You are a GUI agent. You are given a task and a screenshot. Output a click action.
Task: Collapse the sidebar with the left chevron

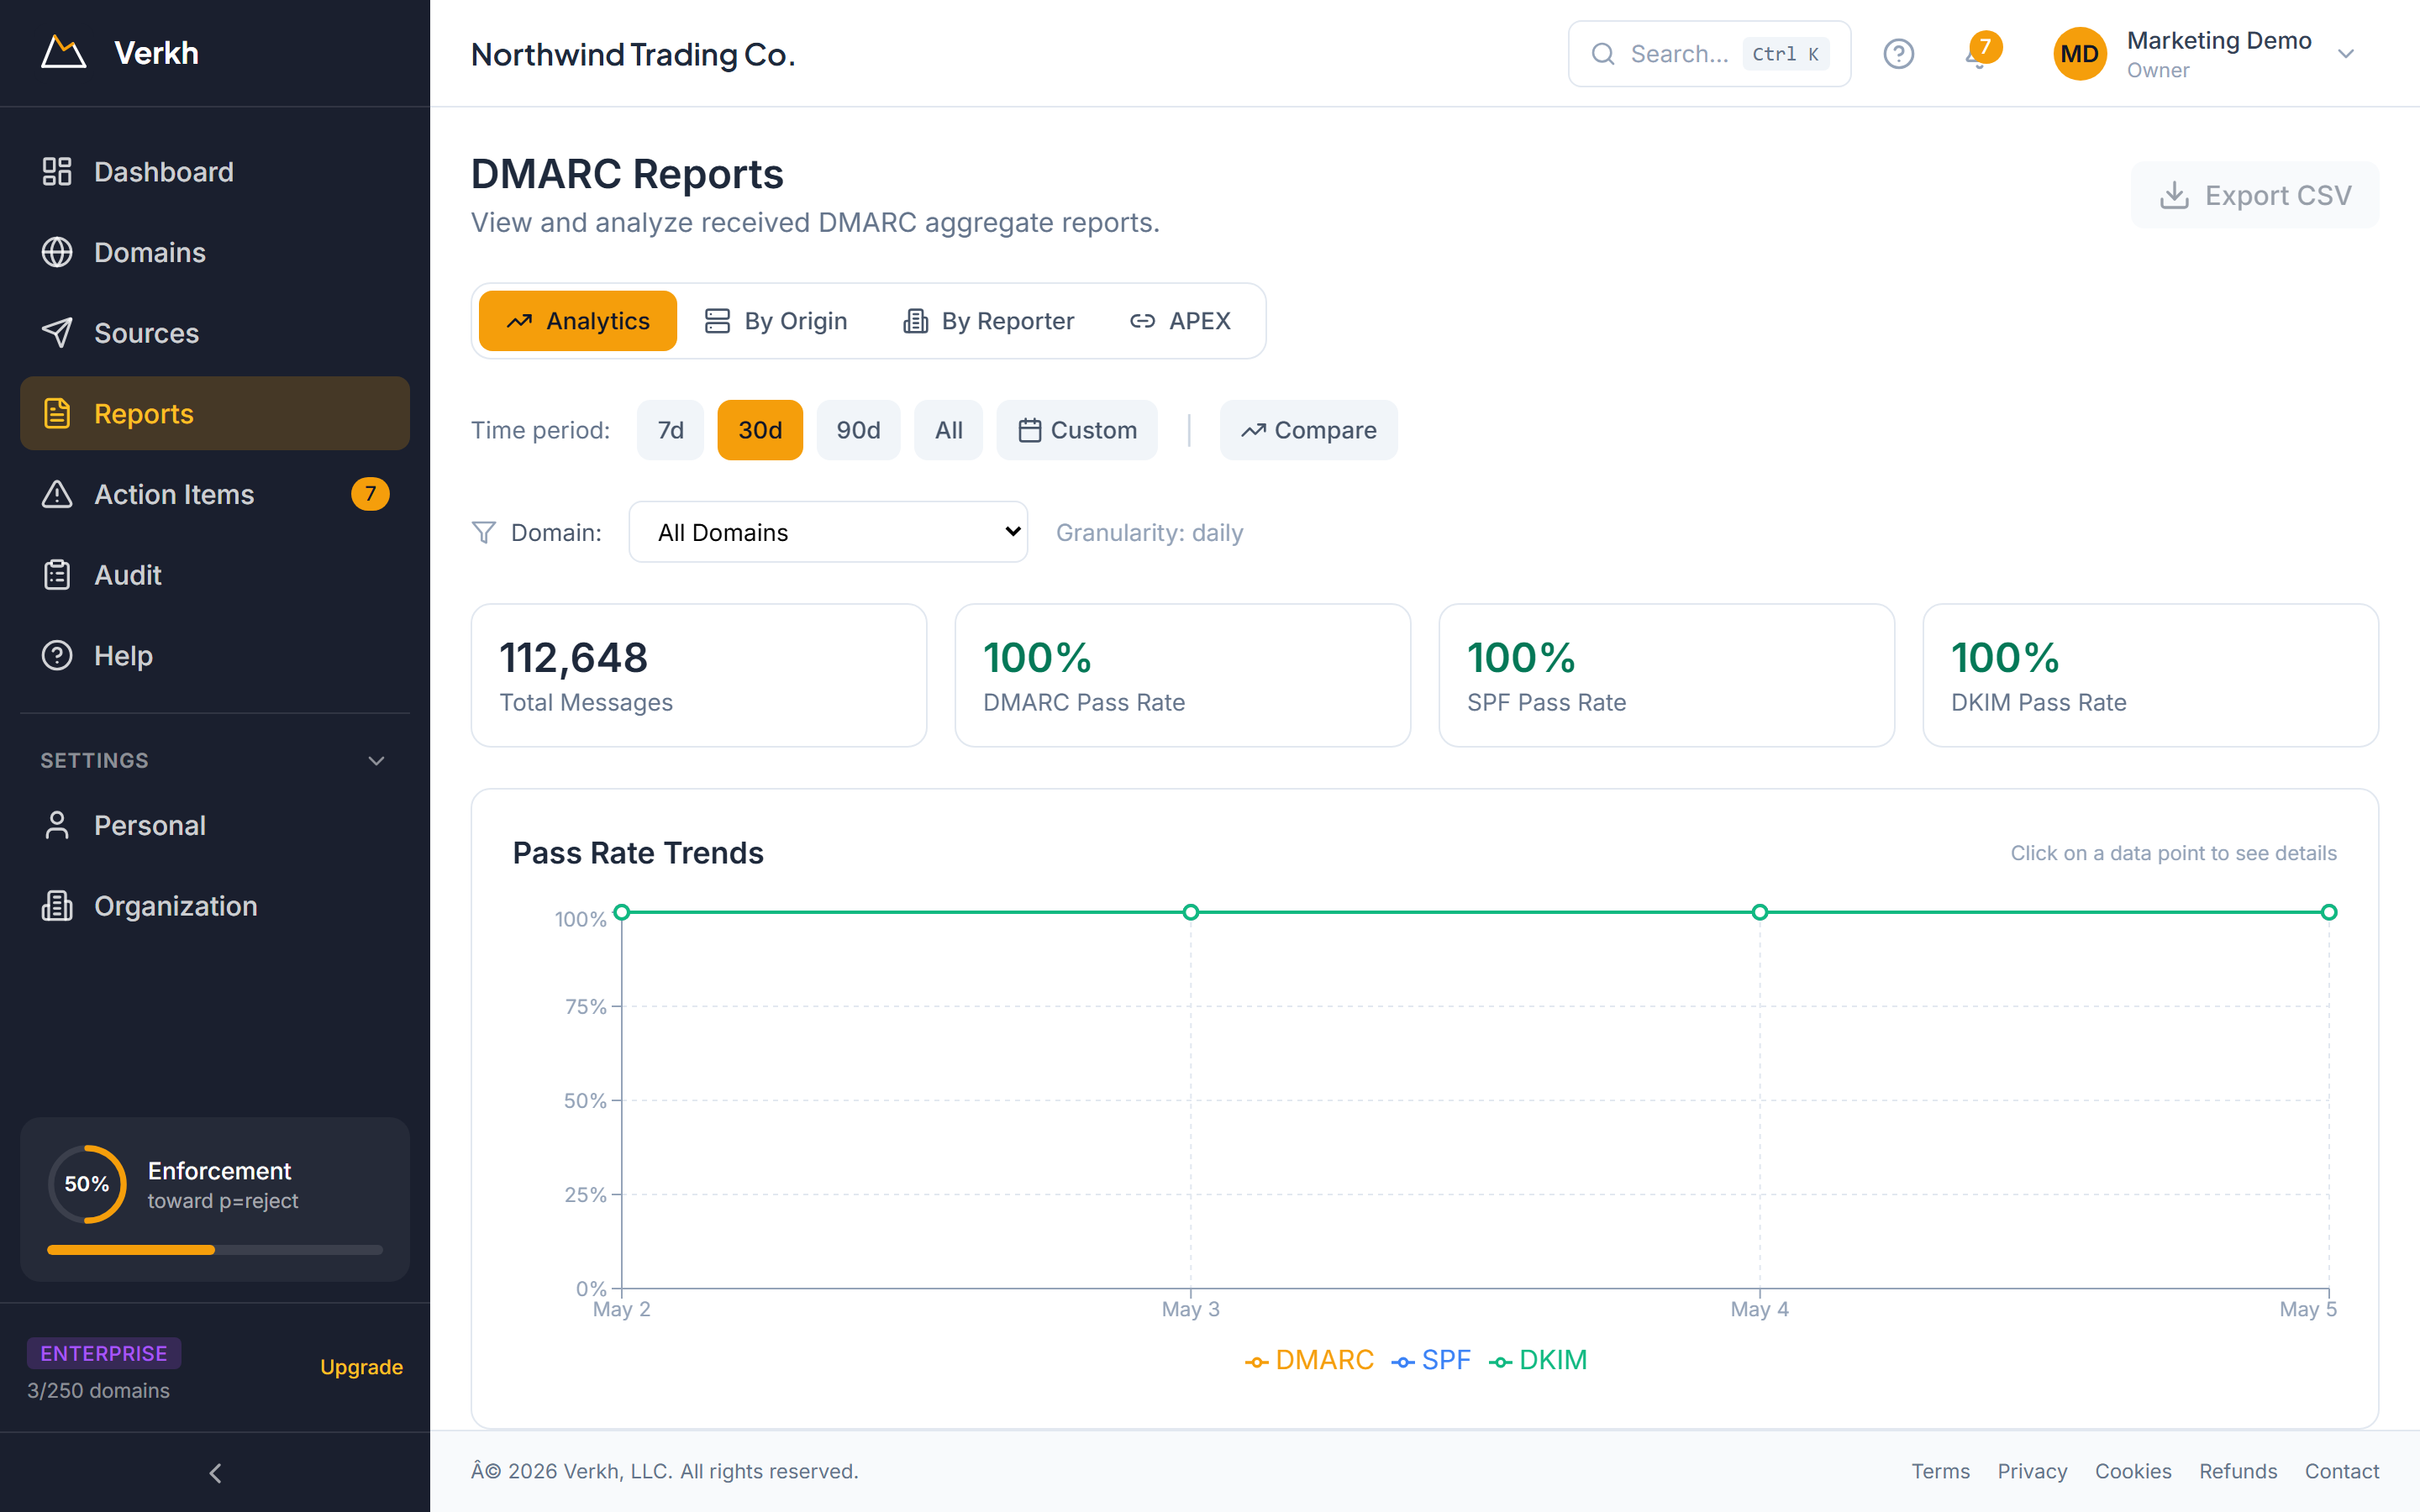(215, 1473)
